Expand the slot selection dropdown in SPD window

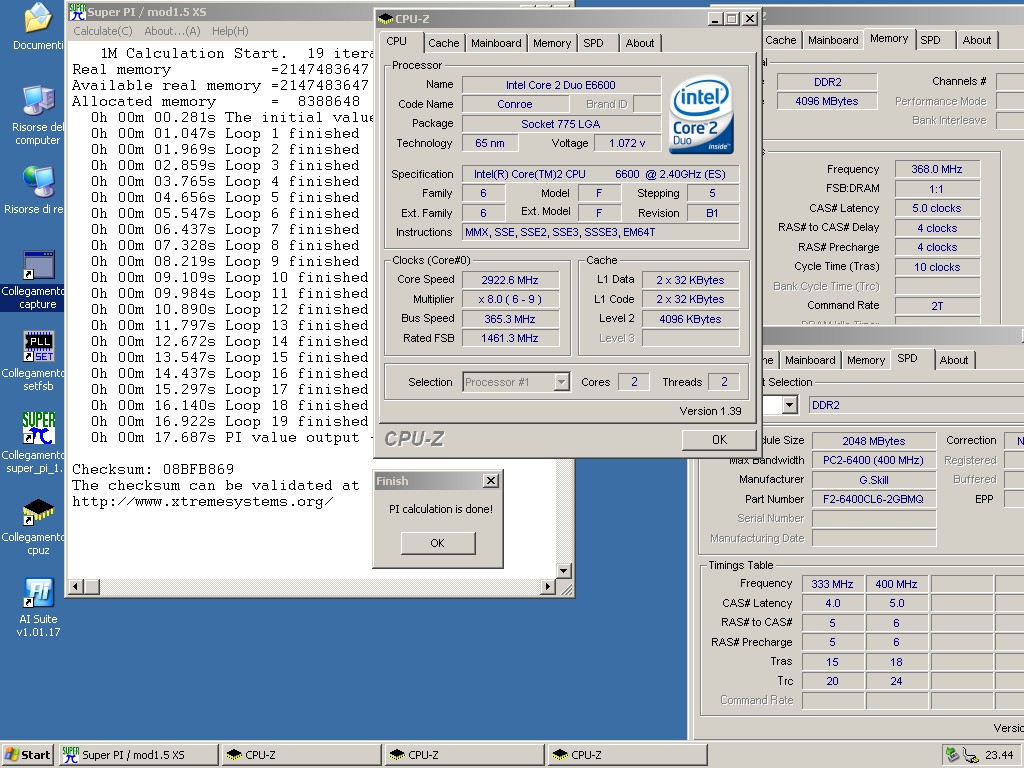[x=790, y=406]
